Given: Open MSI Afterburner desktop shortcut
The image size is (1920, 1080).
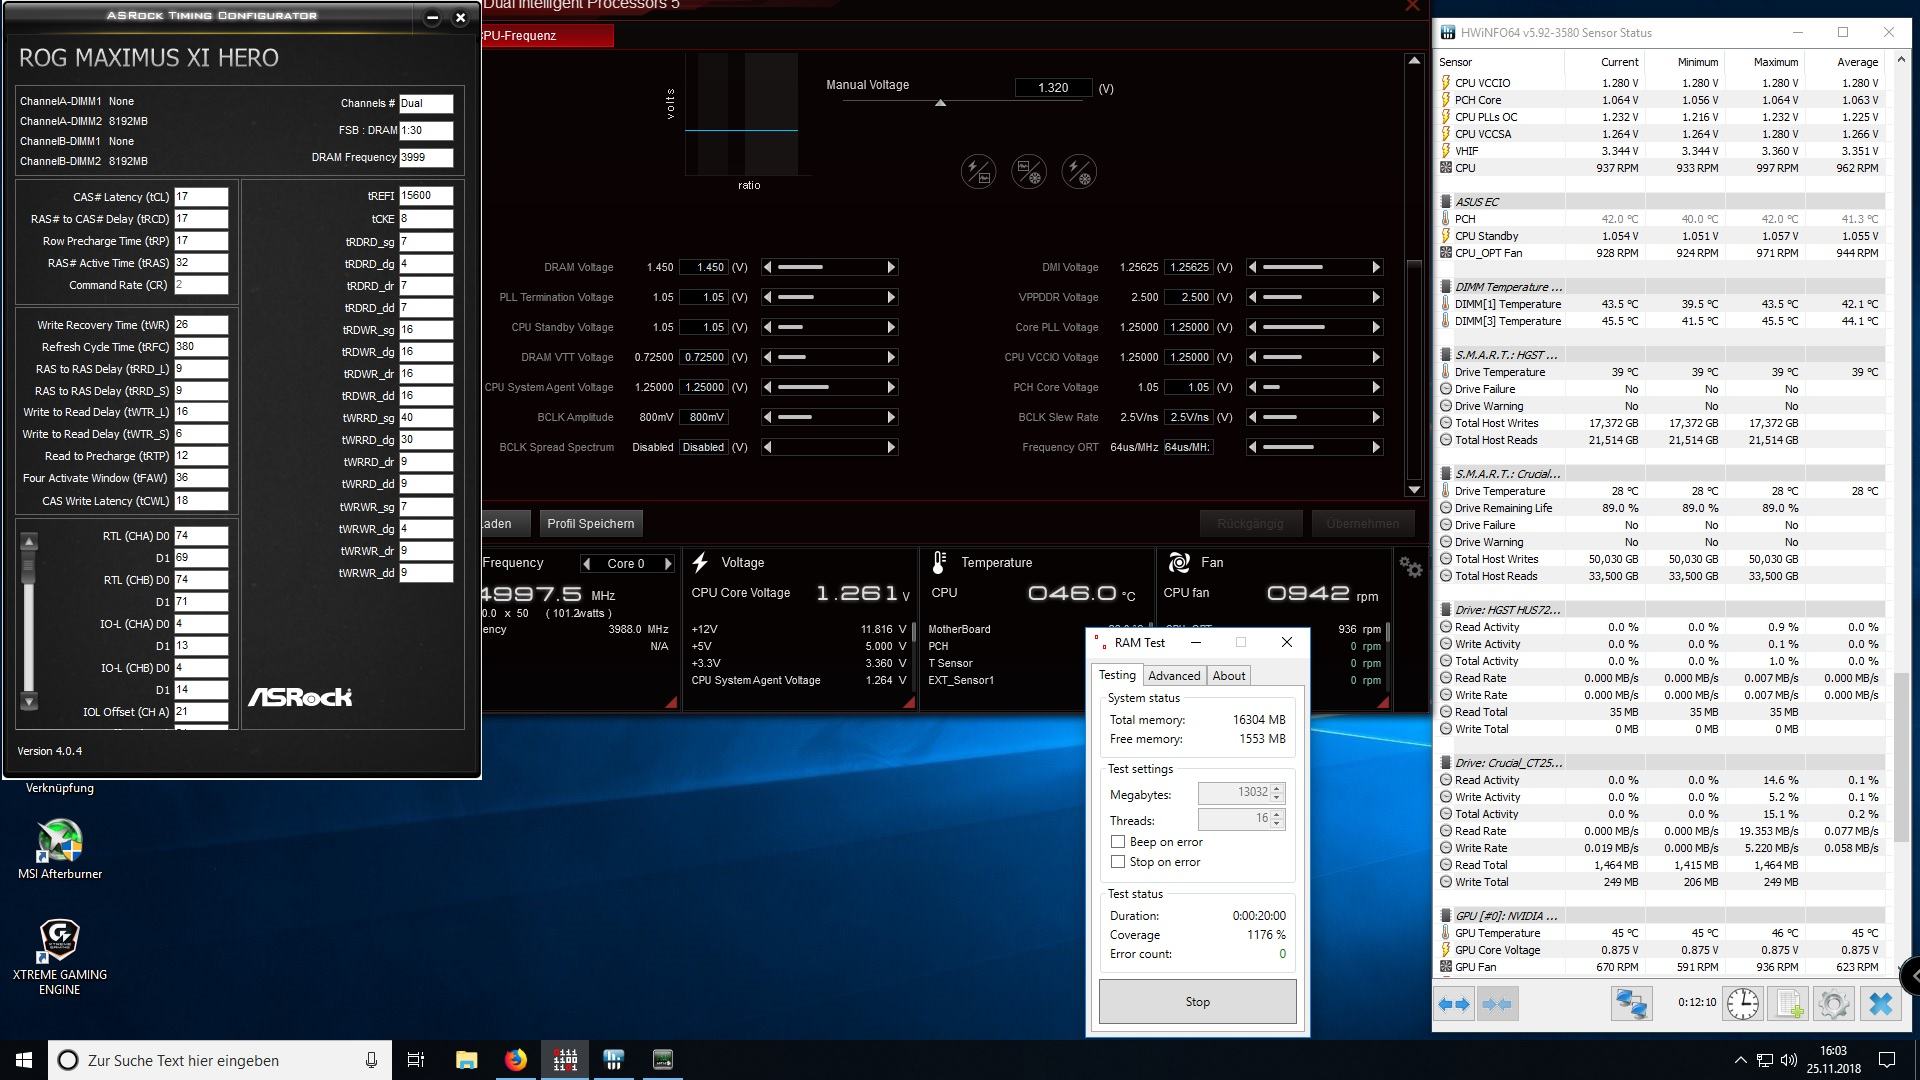Looking at the screenshot, I should [x=60, y=850].
